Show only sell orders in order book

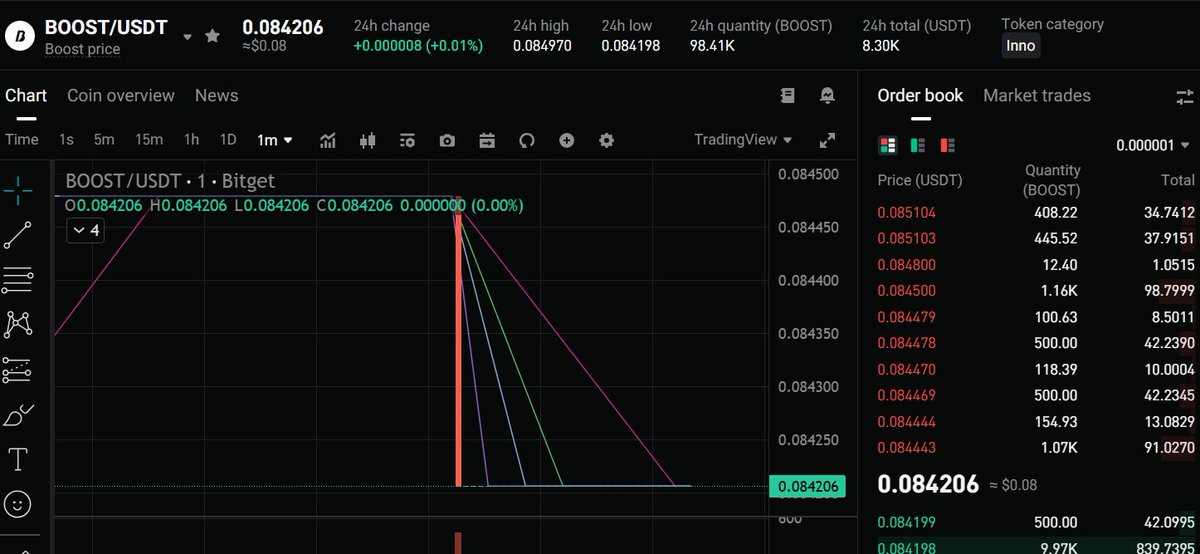point(947,145)
